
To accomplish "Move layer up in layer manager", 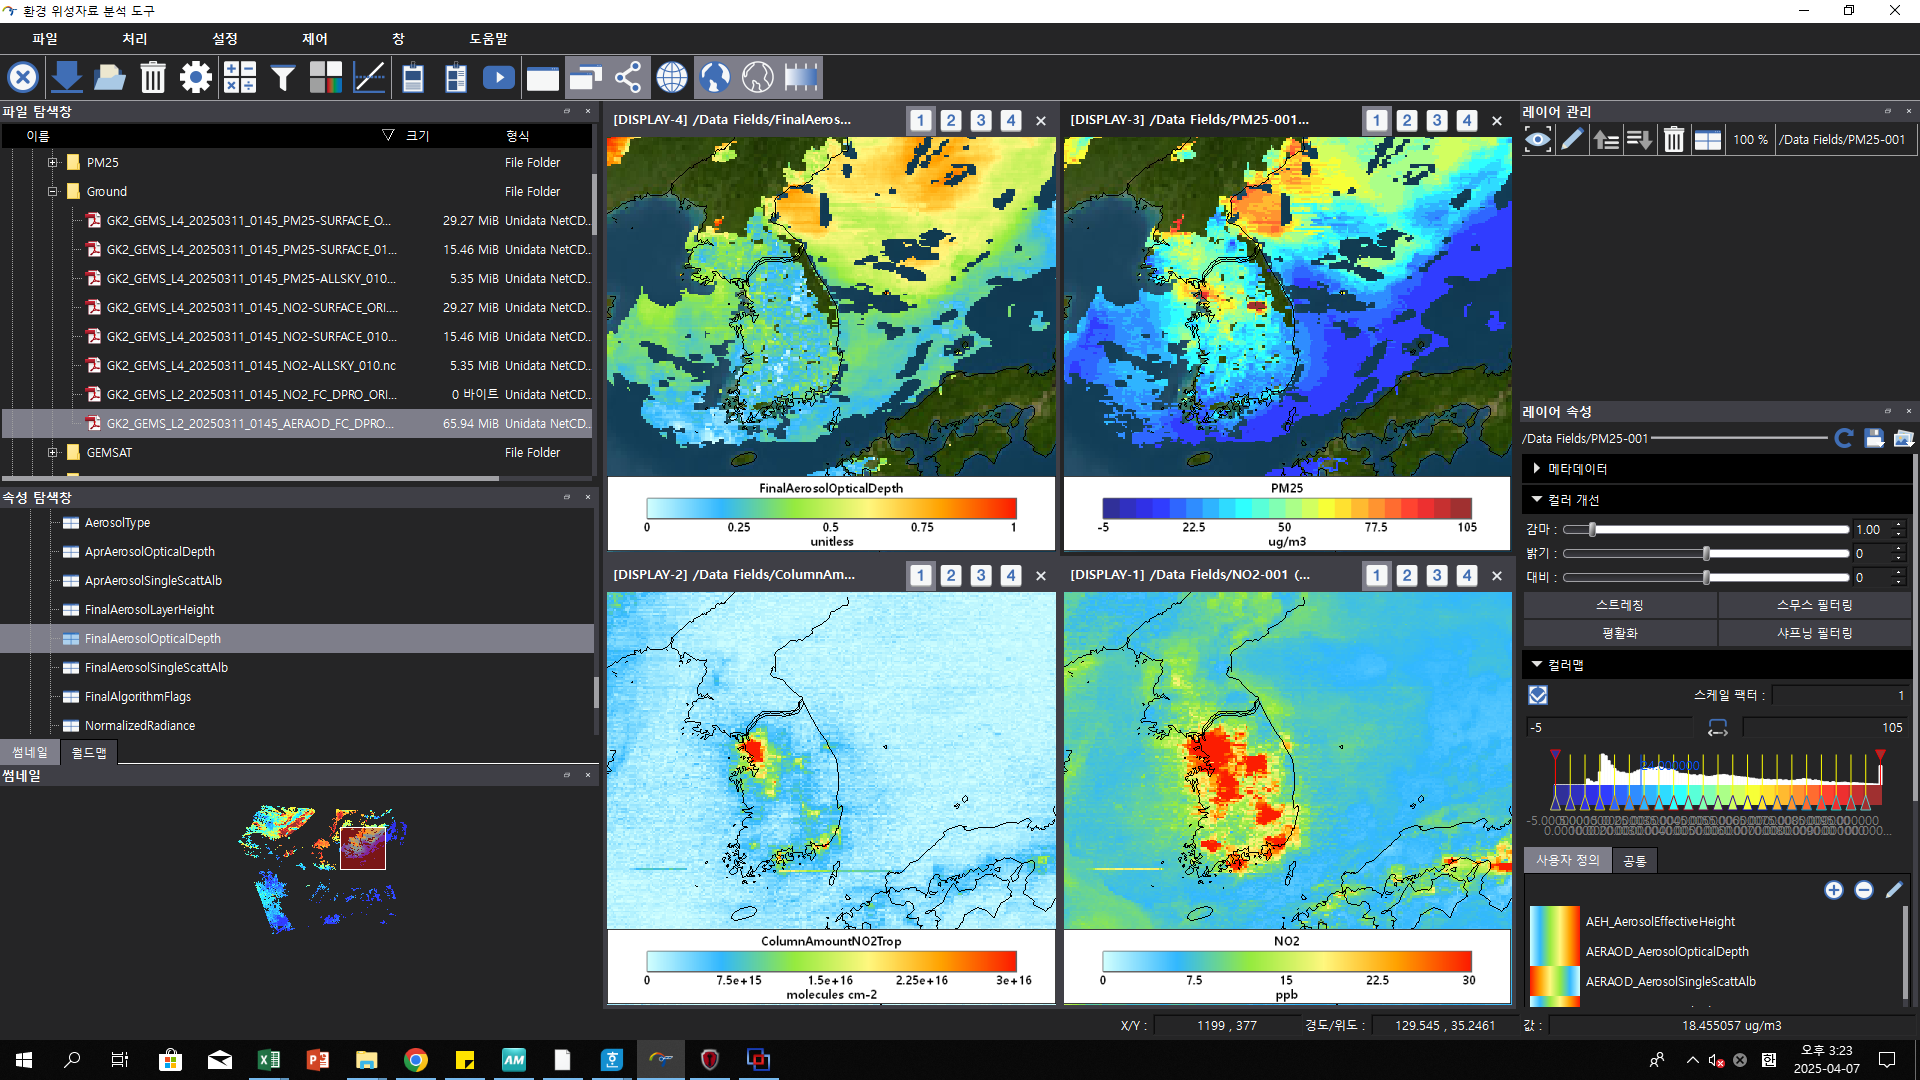I will point(1606,140).
